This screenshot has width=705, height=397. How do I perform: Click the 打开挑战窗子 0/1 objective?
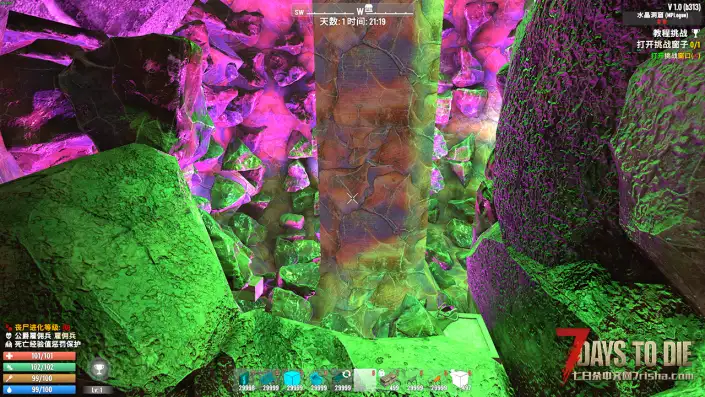point(668,45)
